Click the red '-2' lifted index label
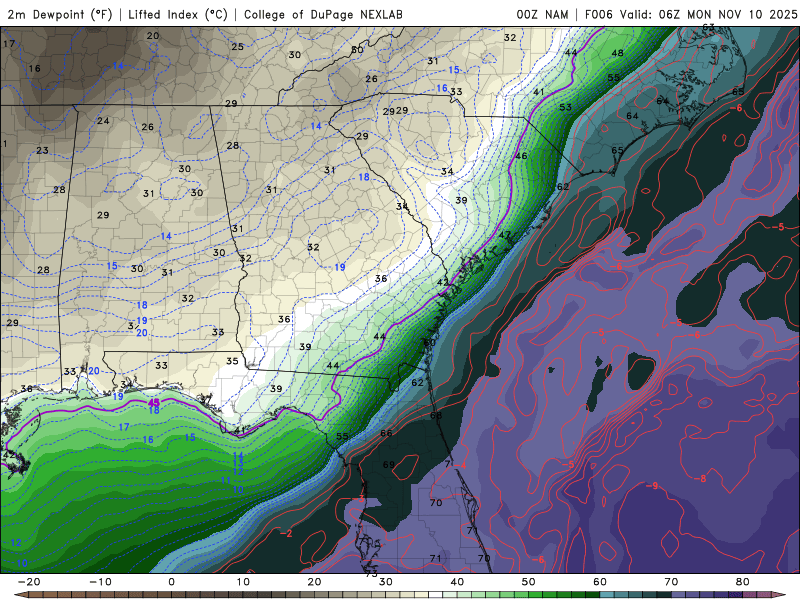This screenshot has height=600, width=800. coord(286,533)
